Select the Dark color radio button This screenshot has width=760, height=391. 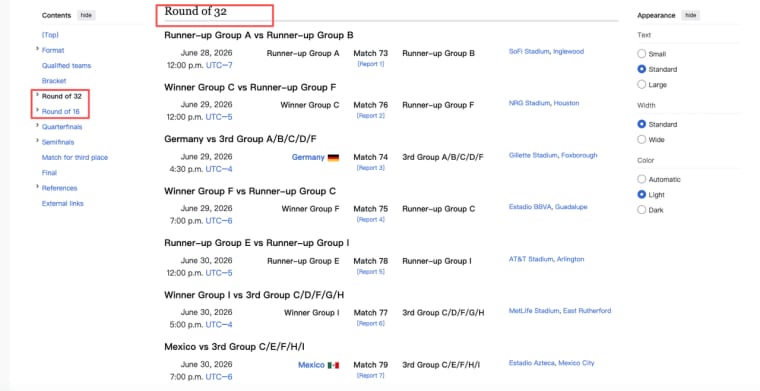[642, 210]
